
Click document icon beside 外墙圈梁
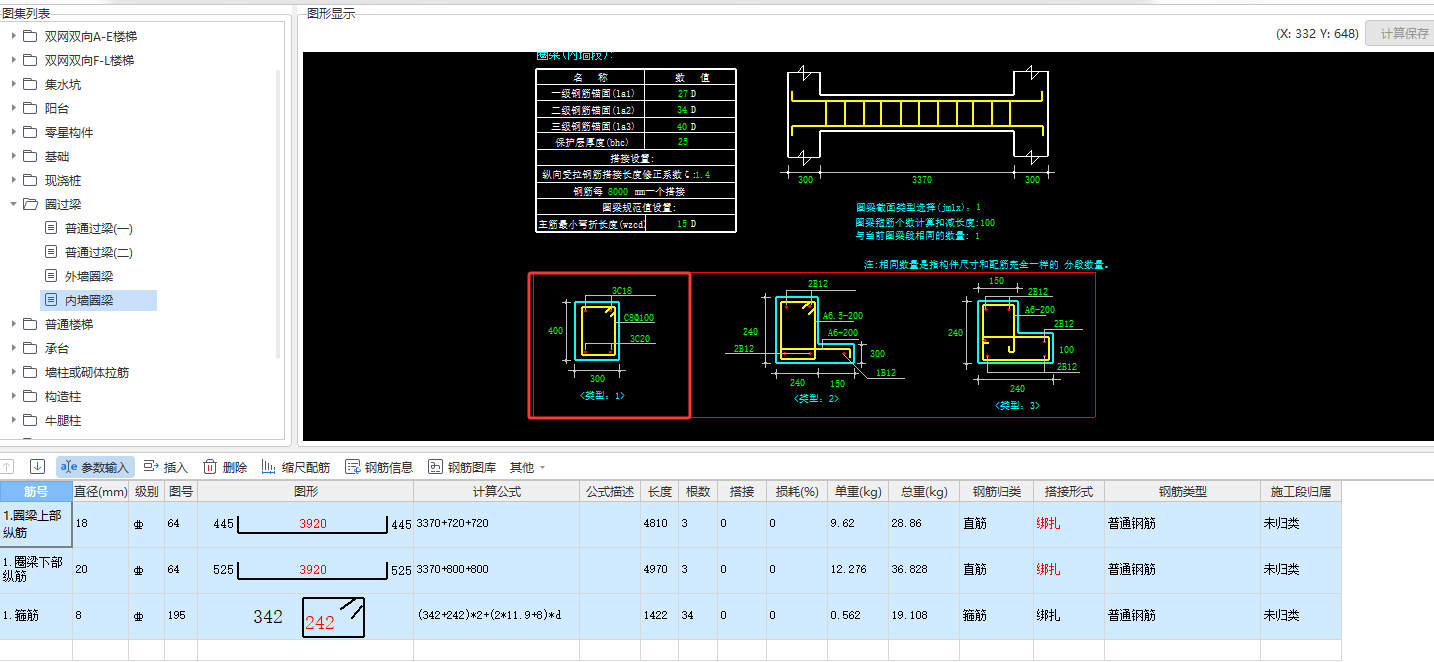pos(52,276)
